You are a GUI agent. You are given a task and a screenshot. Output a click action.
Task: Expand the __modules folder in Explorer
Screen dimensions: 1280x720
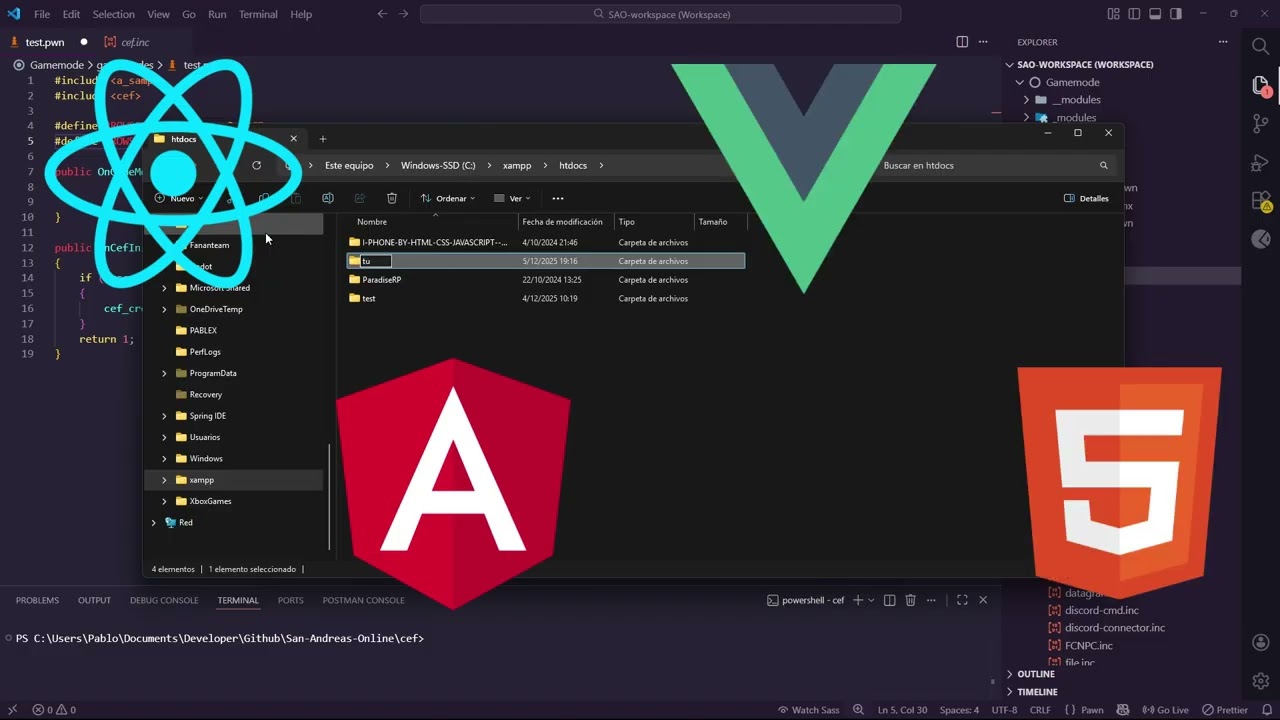tap(1027, 100)
